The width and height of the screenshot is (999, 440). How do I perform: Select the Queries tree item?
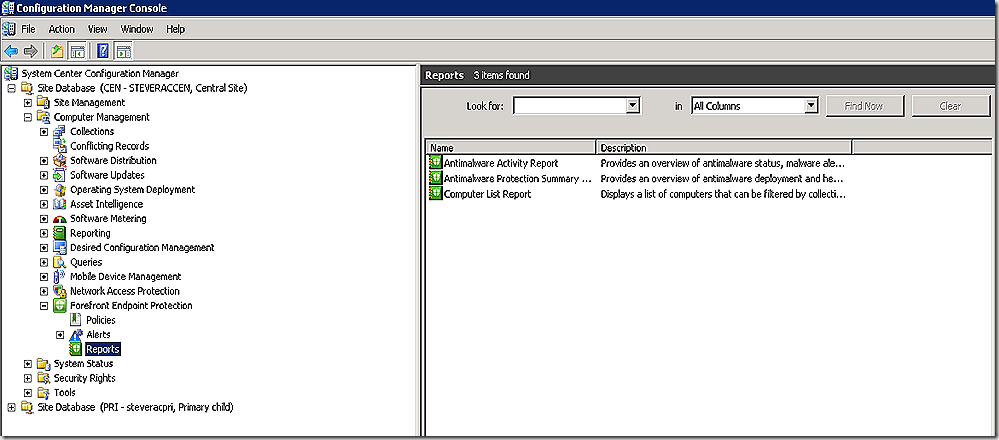pyautogui.click(x=86, y=262)
